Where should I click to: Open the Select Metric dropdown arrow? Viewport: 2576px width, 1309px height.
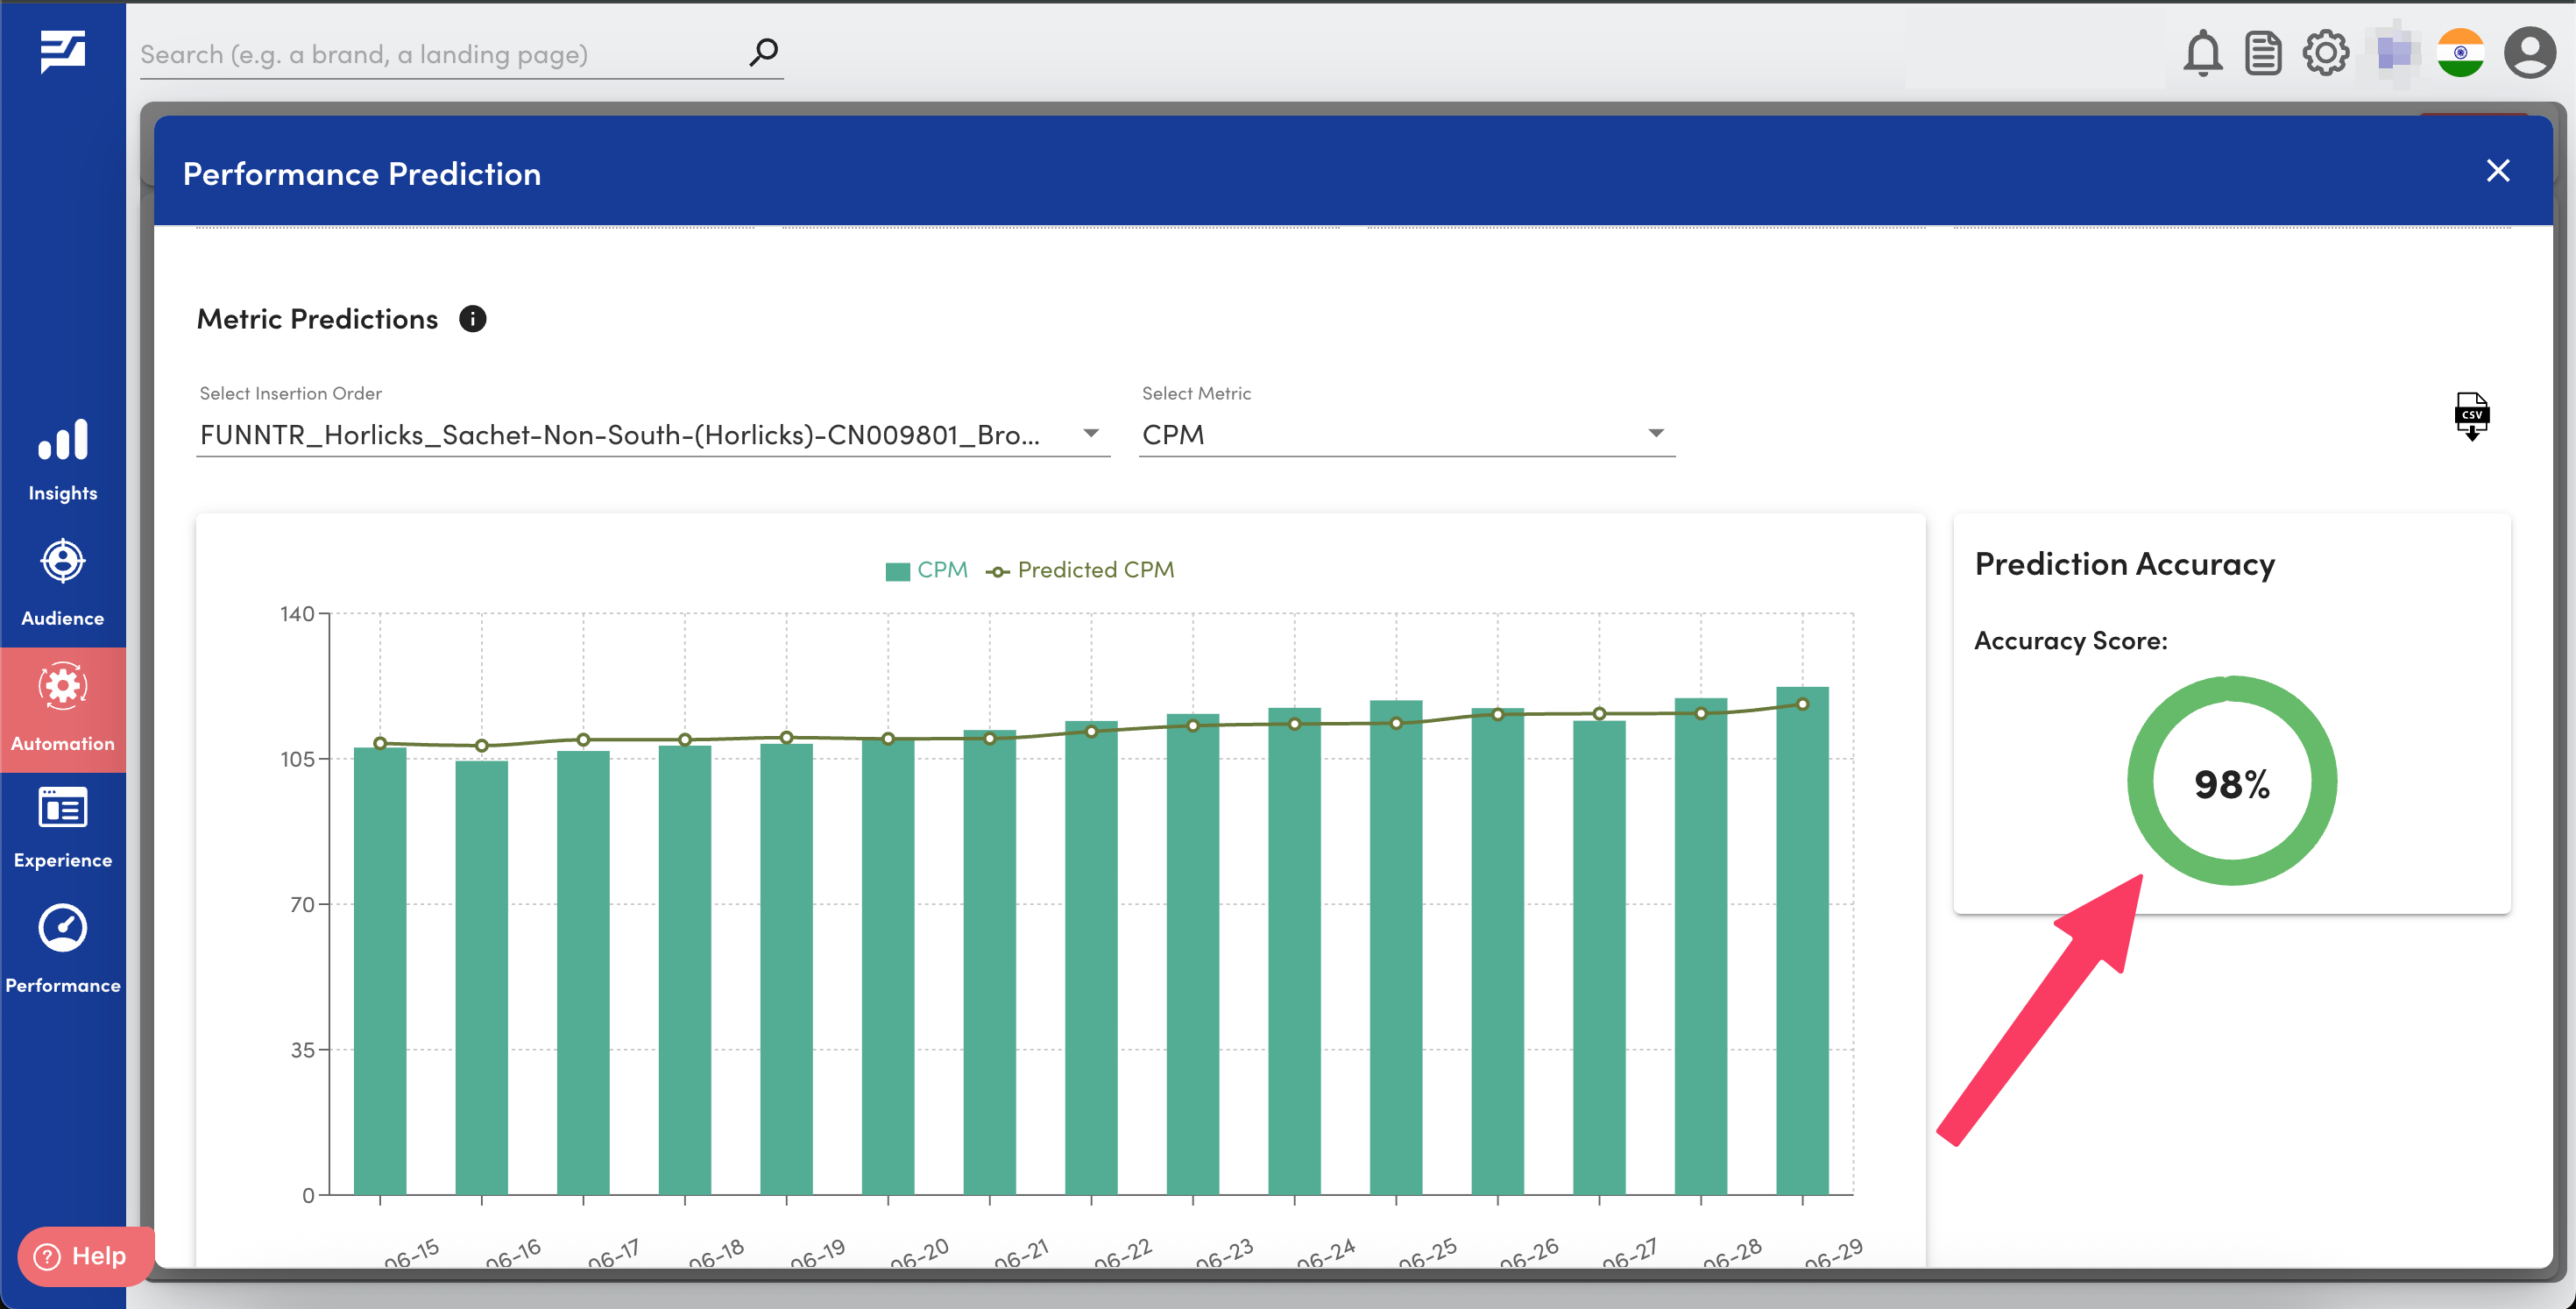point(1655,433)
